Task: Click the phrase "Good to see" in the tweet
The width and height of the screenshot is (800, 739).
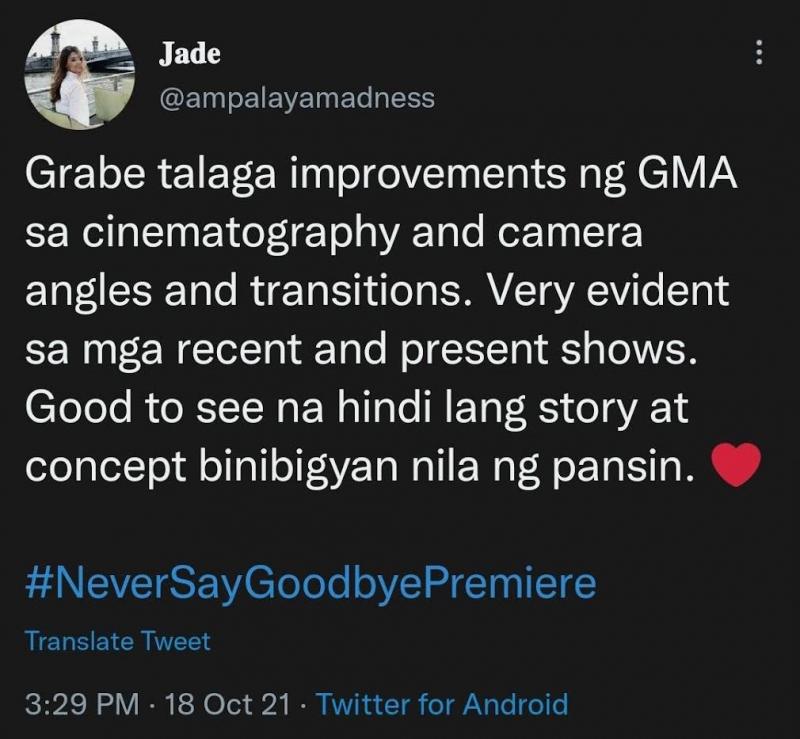Action: tap(144, 408)
